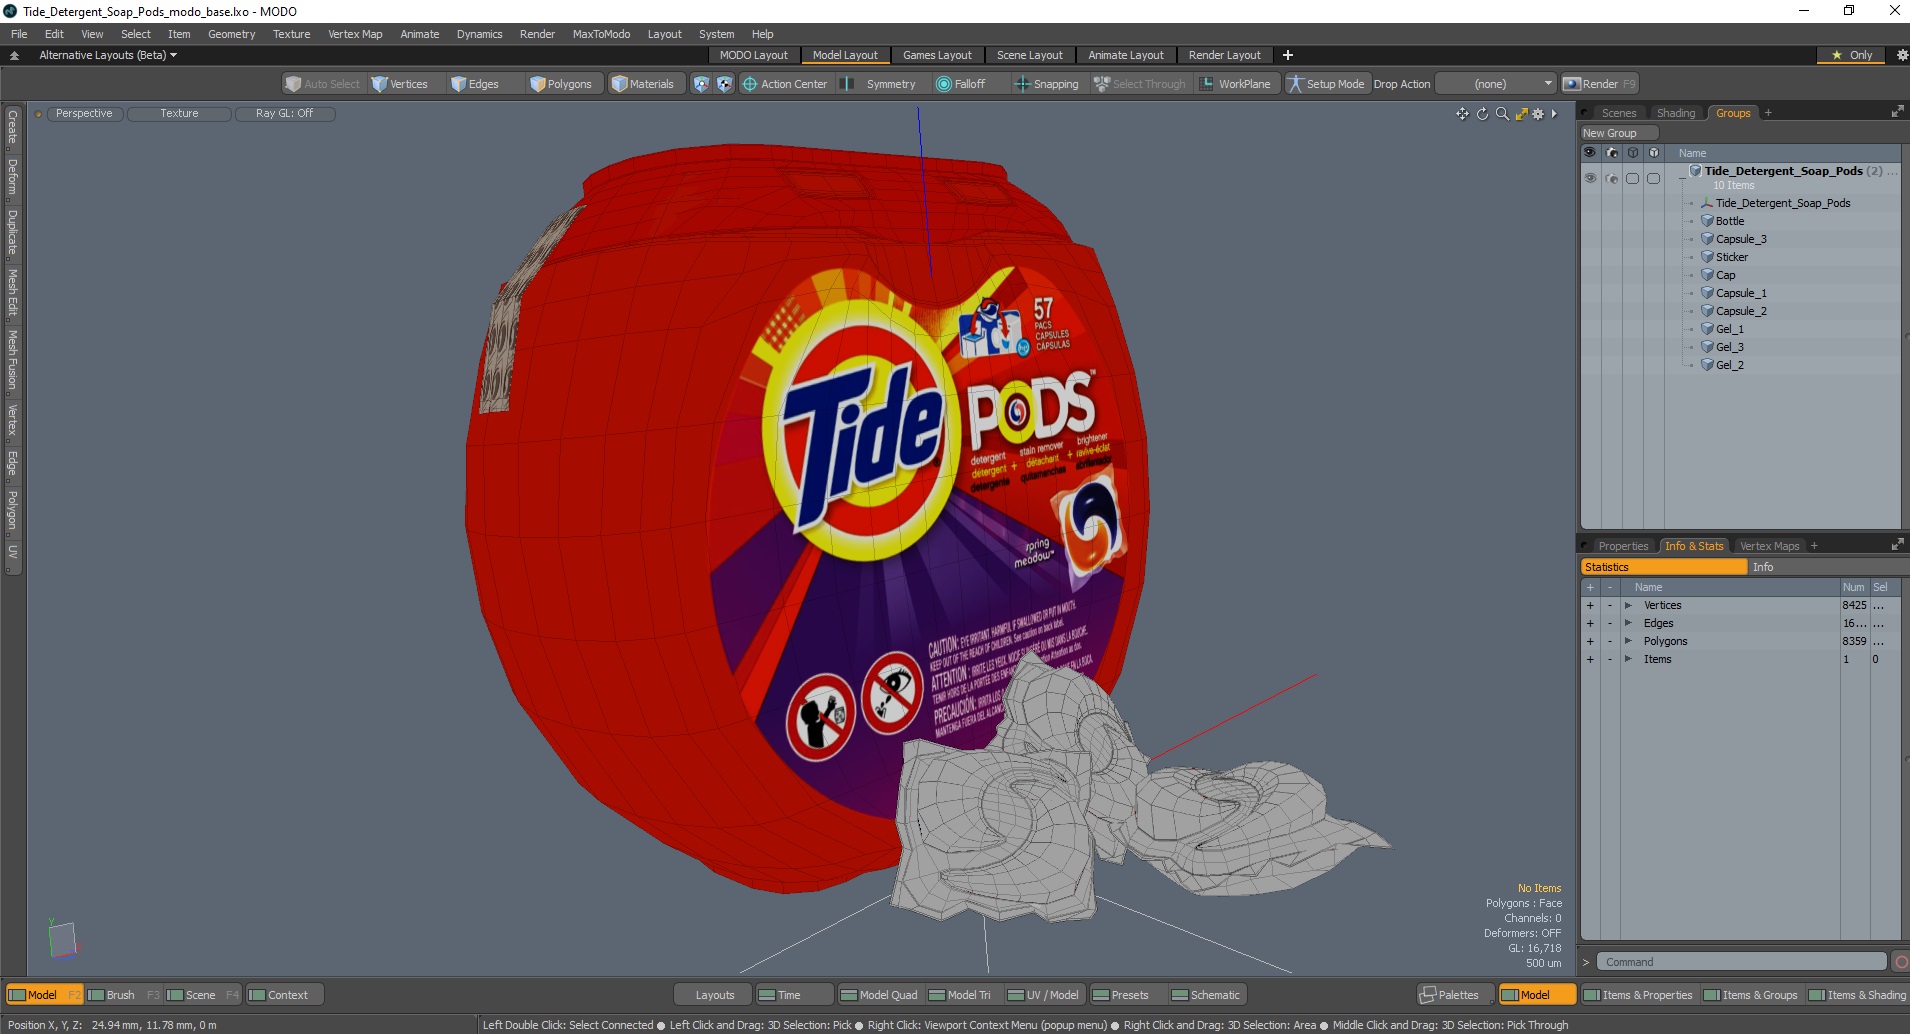
Task: Toggle the second checkbox of Tide_Detergent_Soap_Pods group
Action: [x=1653, y=178]
